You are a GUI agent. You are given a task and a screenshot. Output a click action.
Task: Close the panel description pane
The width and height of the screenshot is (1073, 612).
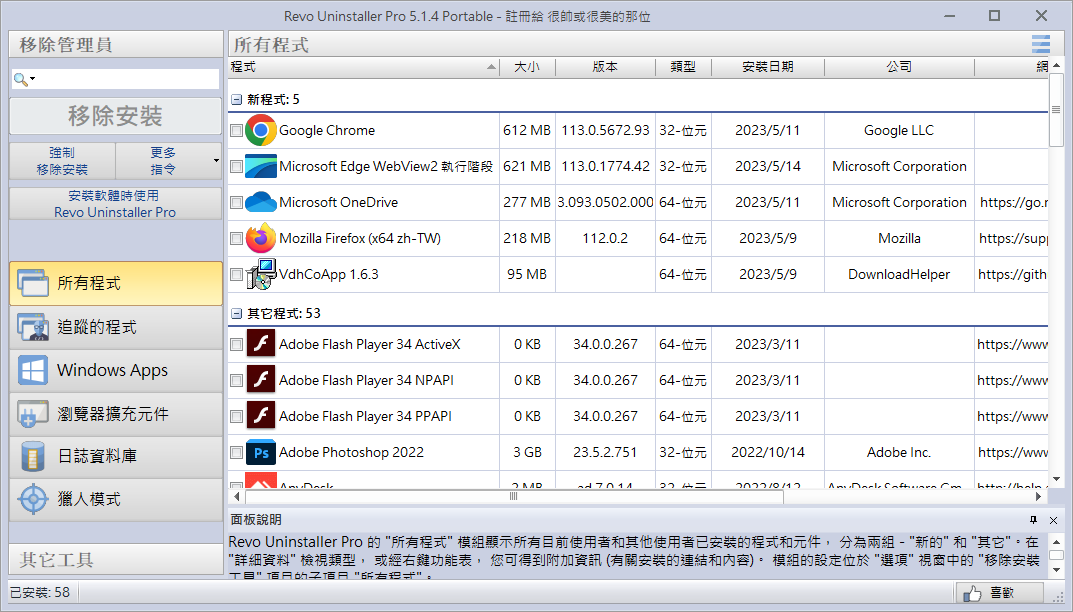pos(1053,520)
